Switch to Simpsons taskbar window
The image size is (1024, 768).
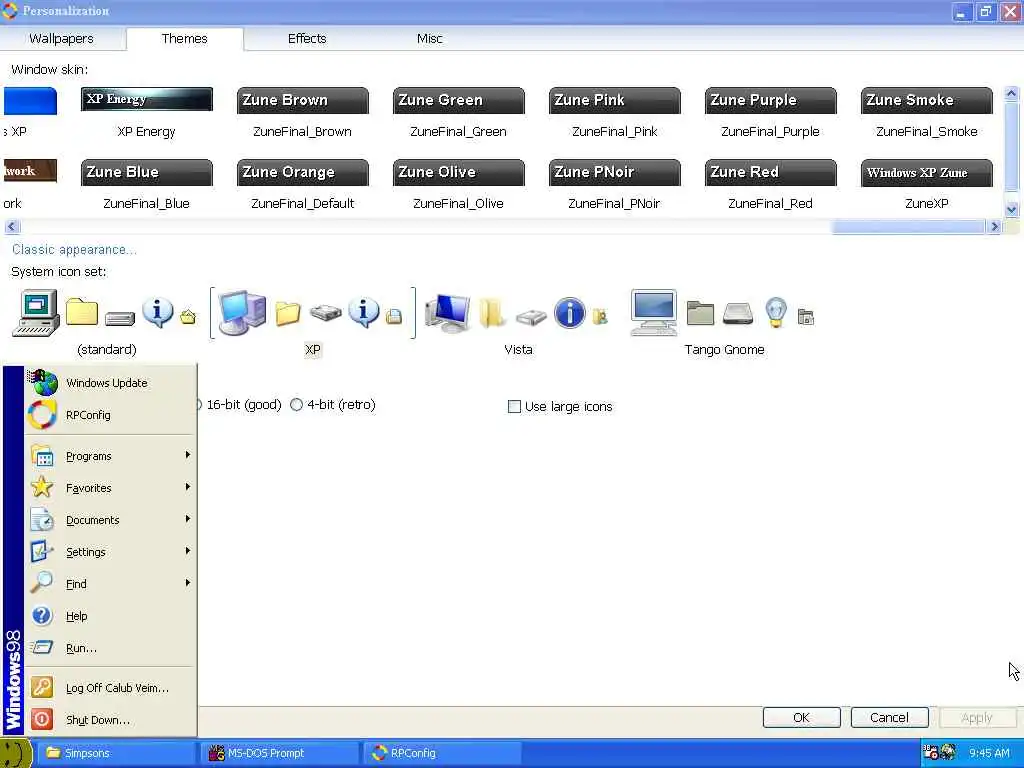click(x=116, y=753)
